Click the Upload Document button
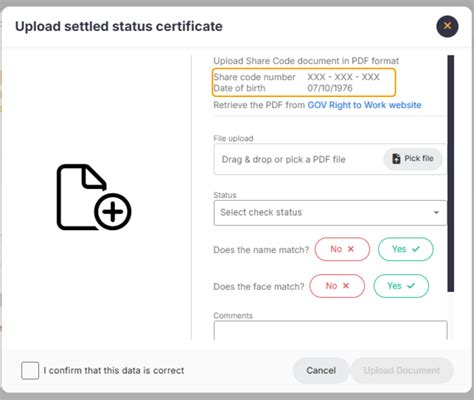This screenshot has height=400, width=474. pos(402,370)
